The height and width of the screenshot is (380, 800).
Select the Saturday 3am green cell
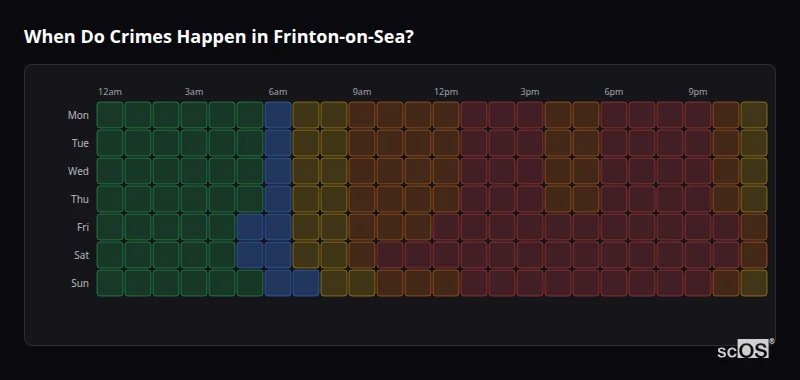click(194, 255)
